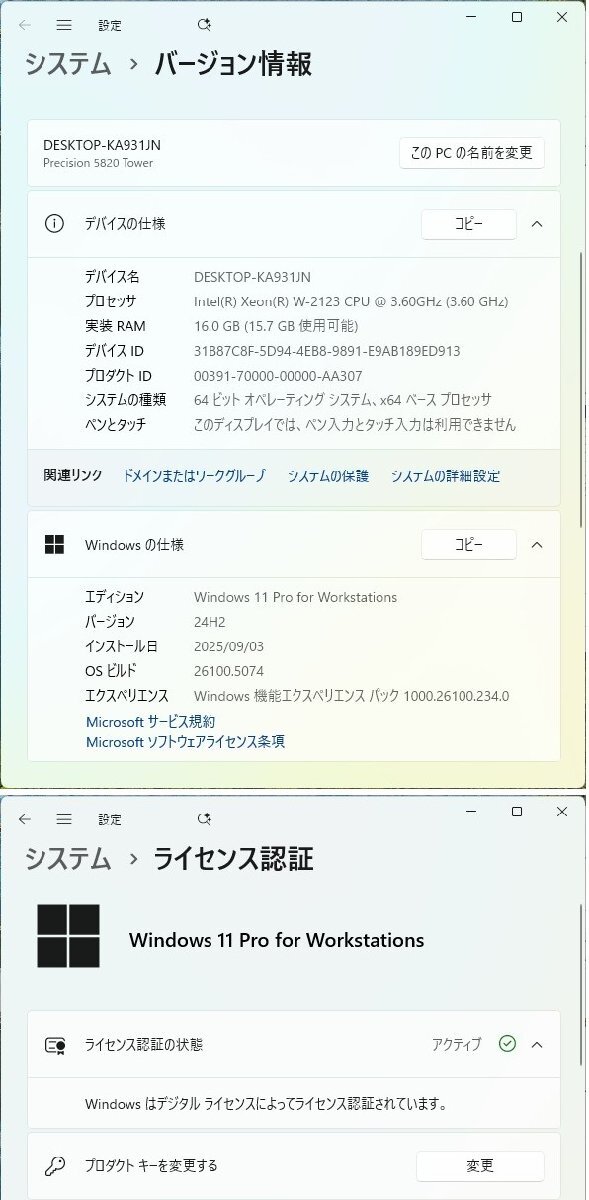Viewport: 589px width, 1200px height.
Task: Click Precision 5820 Tower model text
Action: [98, 163]
